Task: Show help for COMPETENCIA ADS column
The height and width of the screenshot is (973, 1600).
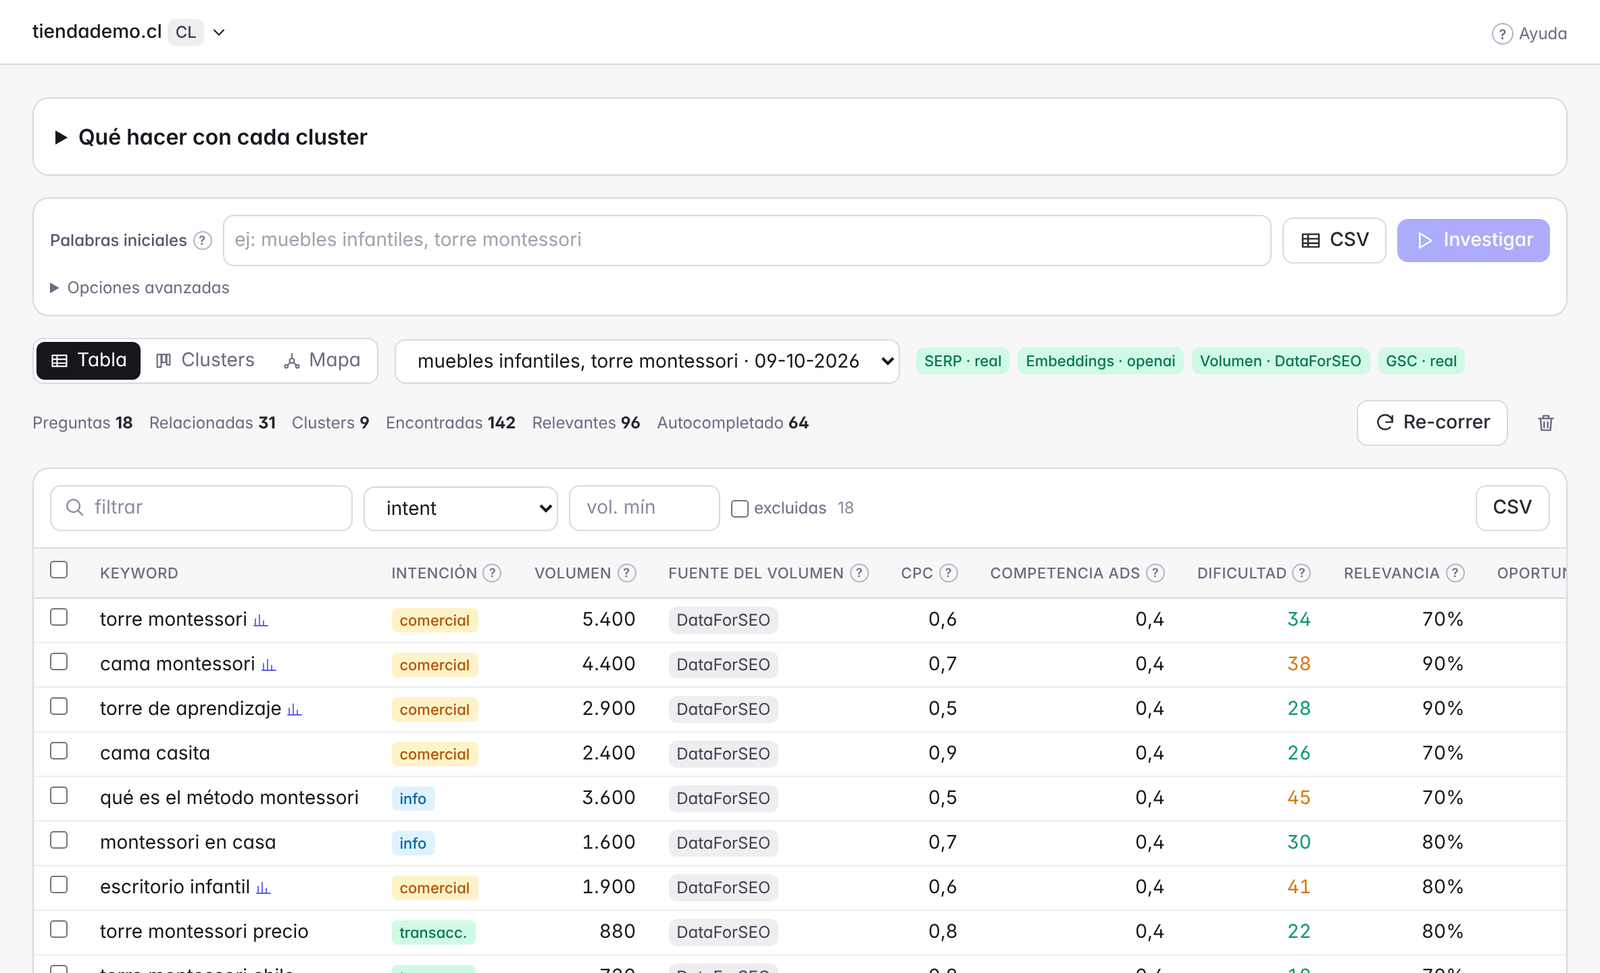Action: (1155, 573)
